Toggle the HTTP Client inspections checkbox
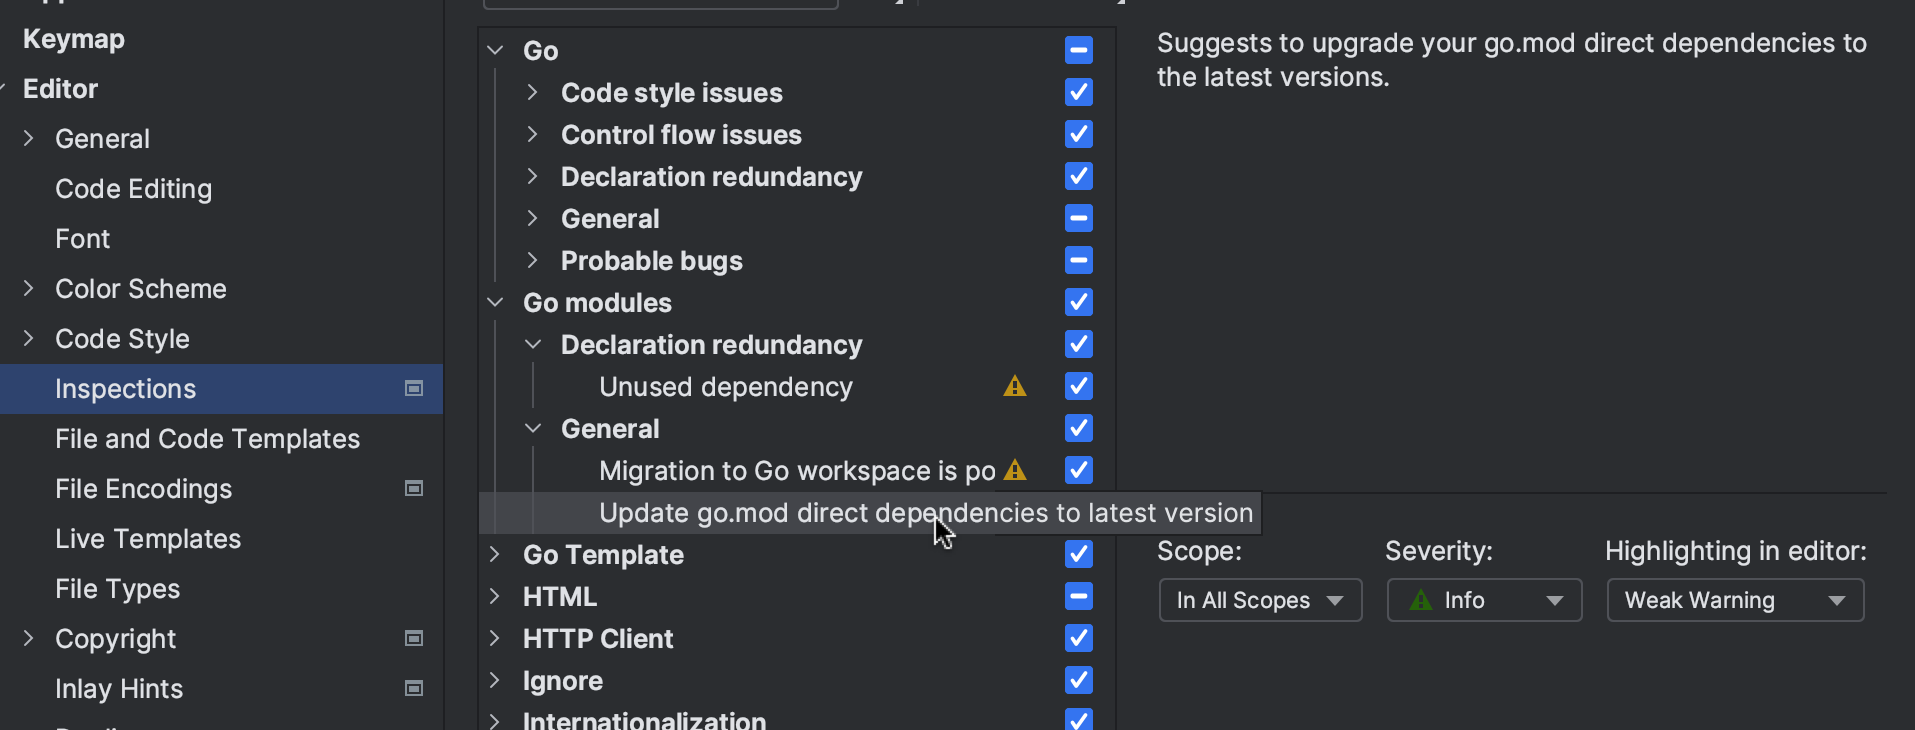This screenshot has width=1915, height=730. pyautogui.click(x=1078, y=639)
